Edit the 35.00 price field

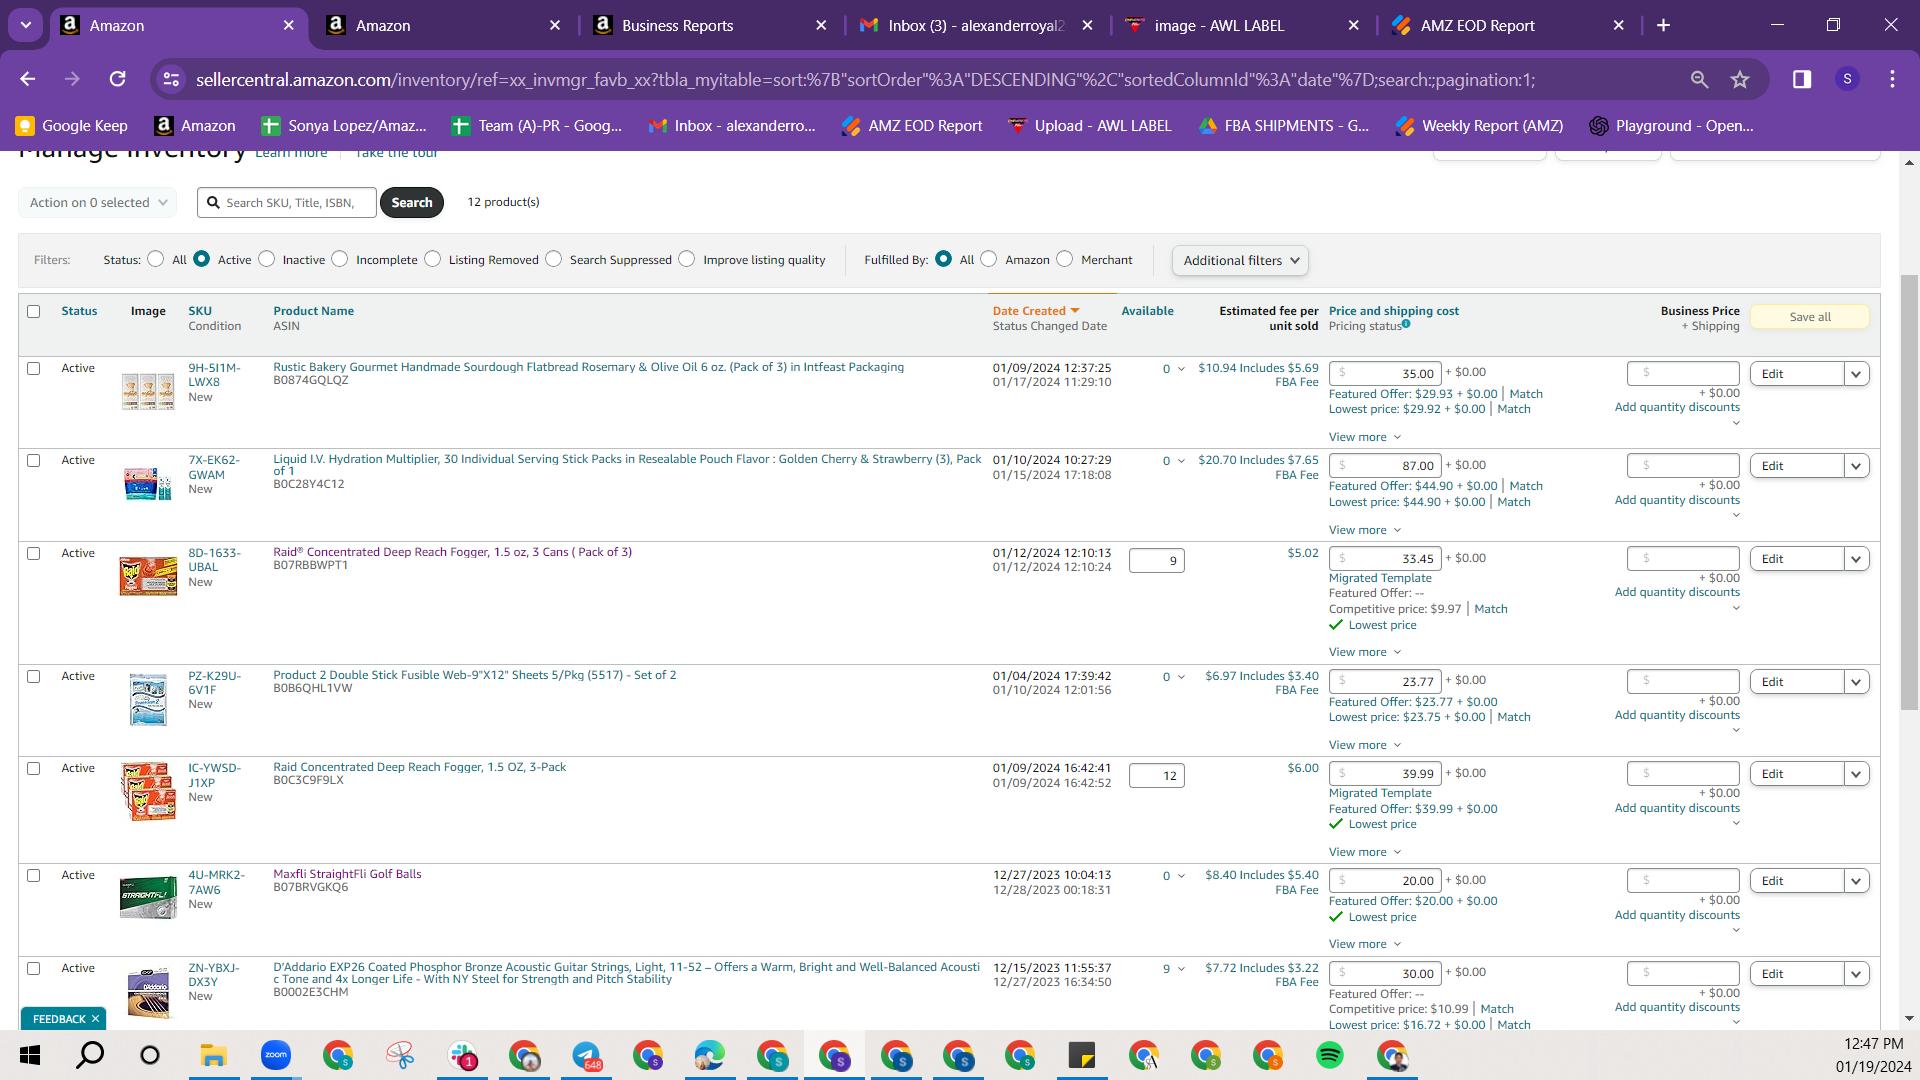[1385, 374]
